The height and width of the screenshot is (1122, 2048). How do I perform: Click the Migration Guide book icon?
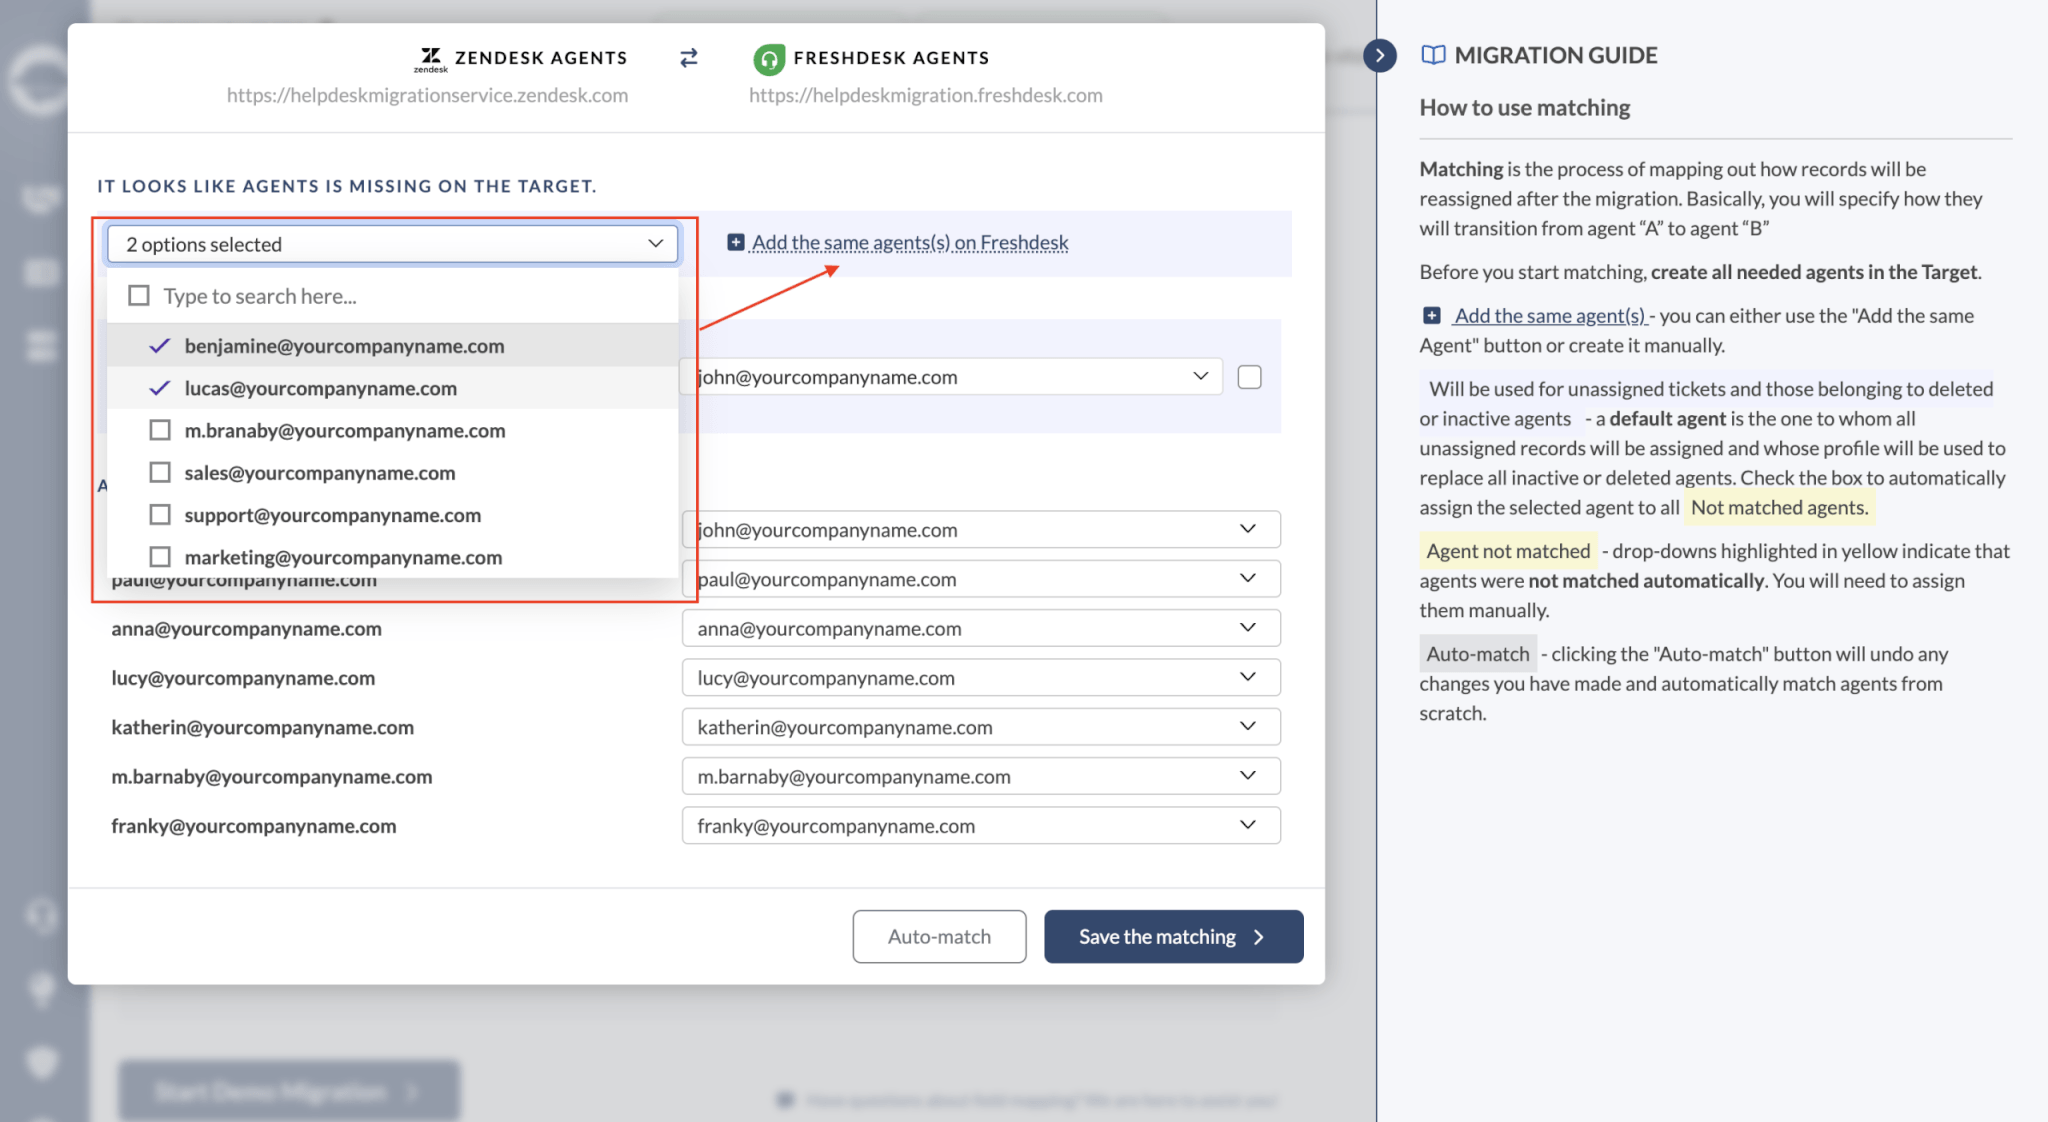1433,55
